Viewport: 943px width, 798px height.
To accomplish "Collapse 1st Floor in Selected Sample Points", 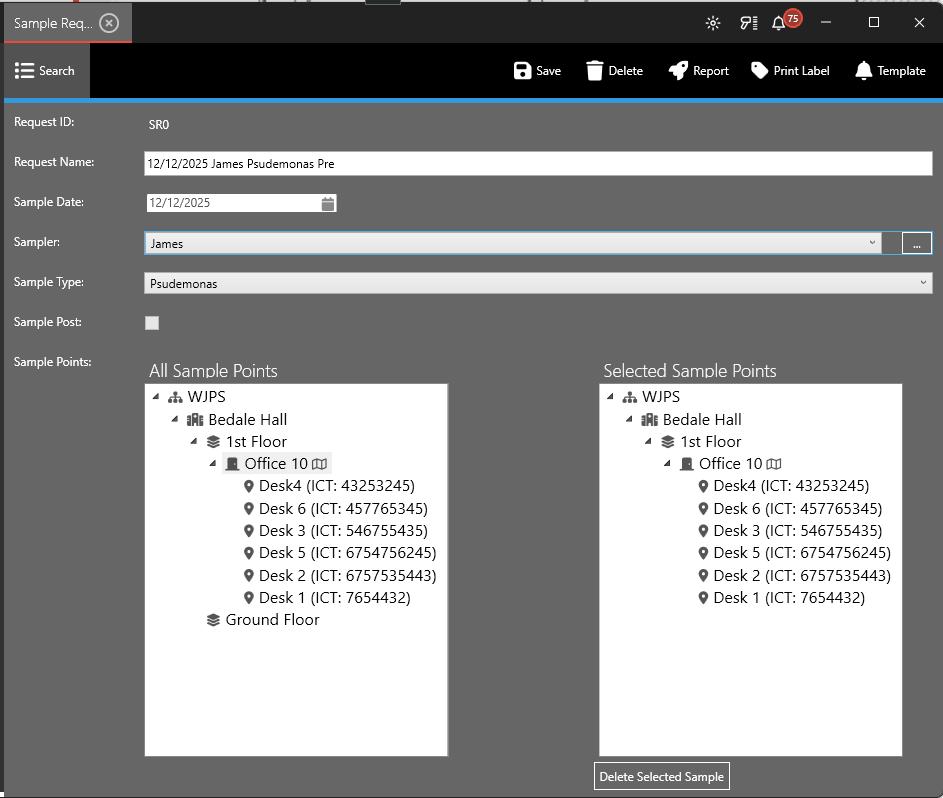I will pos(648,442).
